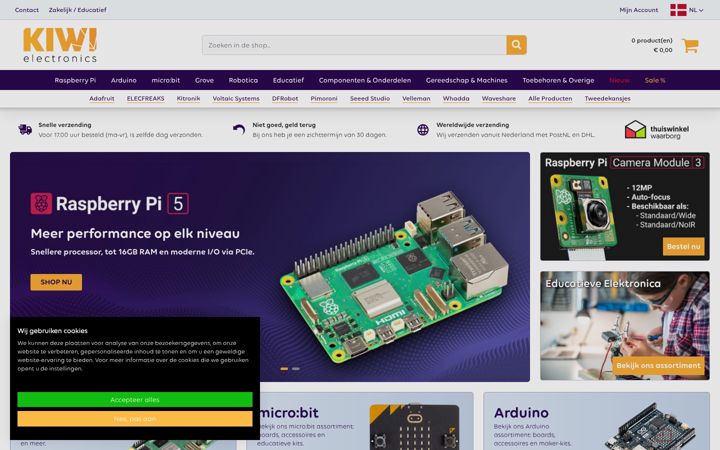The height and width of the screenshot is (450, 720).
Task: Accept all cookies with 'Accepteer alles'
Action: coord(135,399)
